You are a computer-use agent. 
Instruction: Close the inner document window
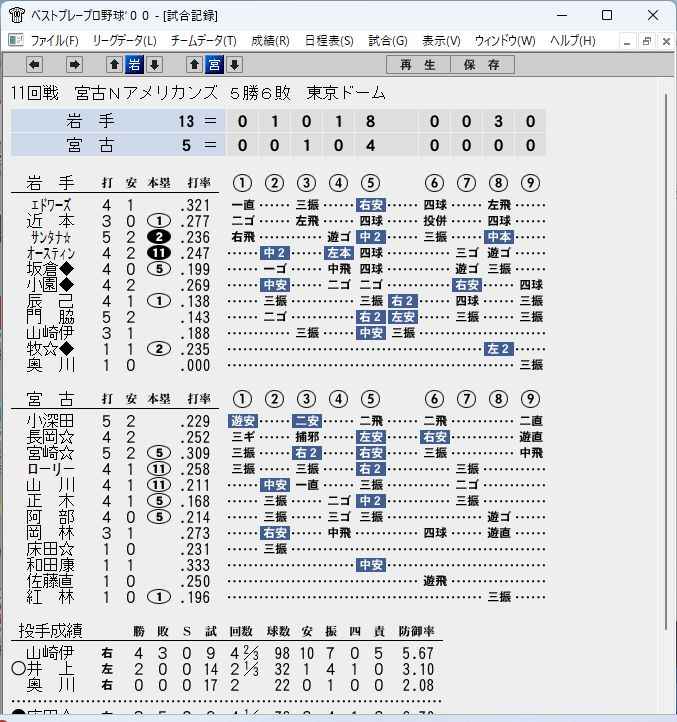pos(666,41)
